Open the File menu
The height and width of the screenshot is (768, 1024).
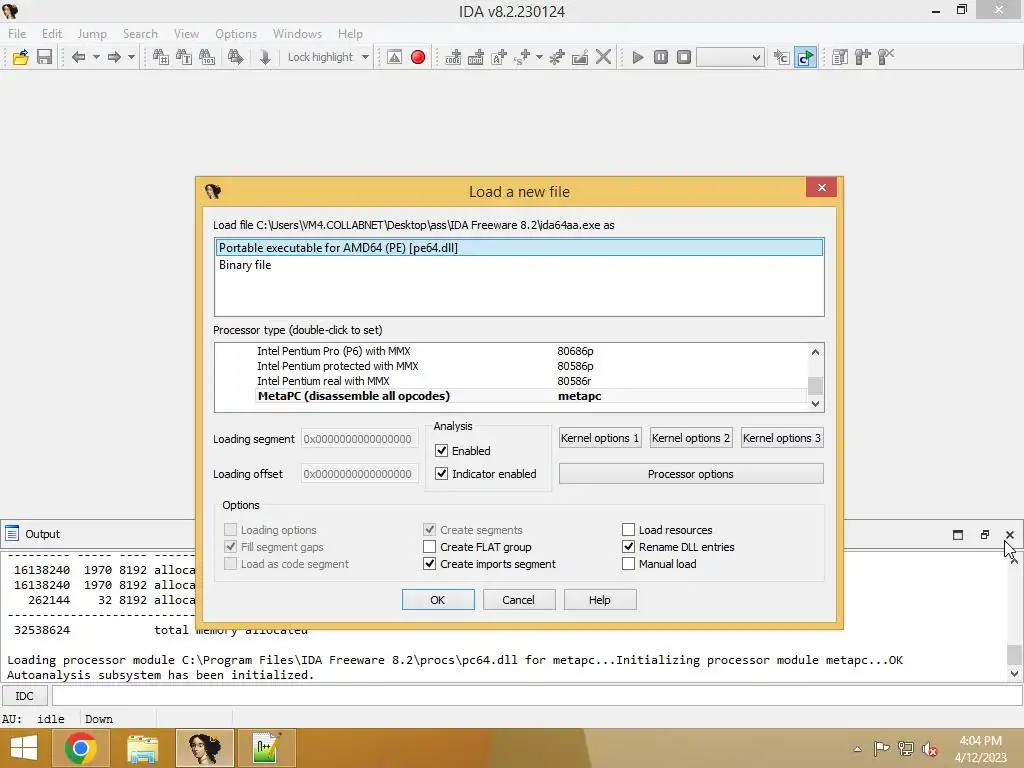[x=17, y=33]
